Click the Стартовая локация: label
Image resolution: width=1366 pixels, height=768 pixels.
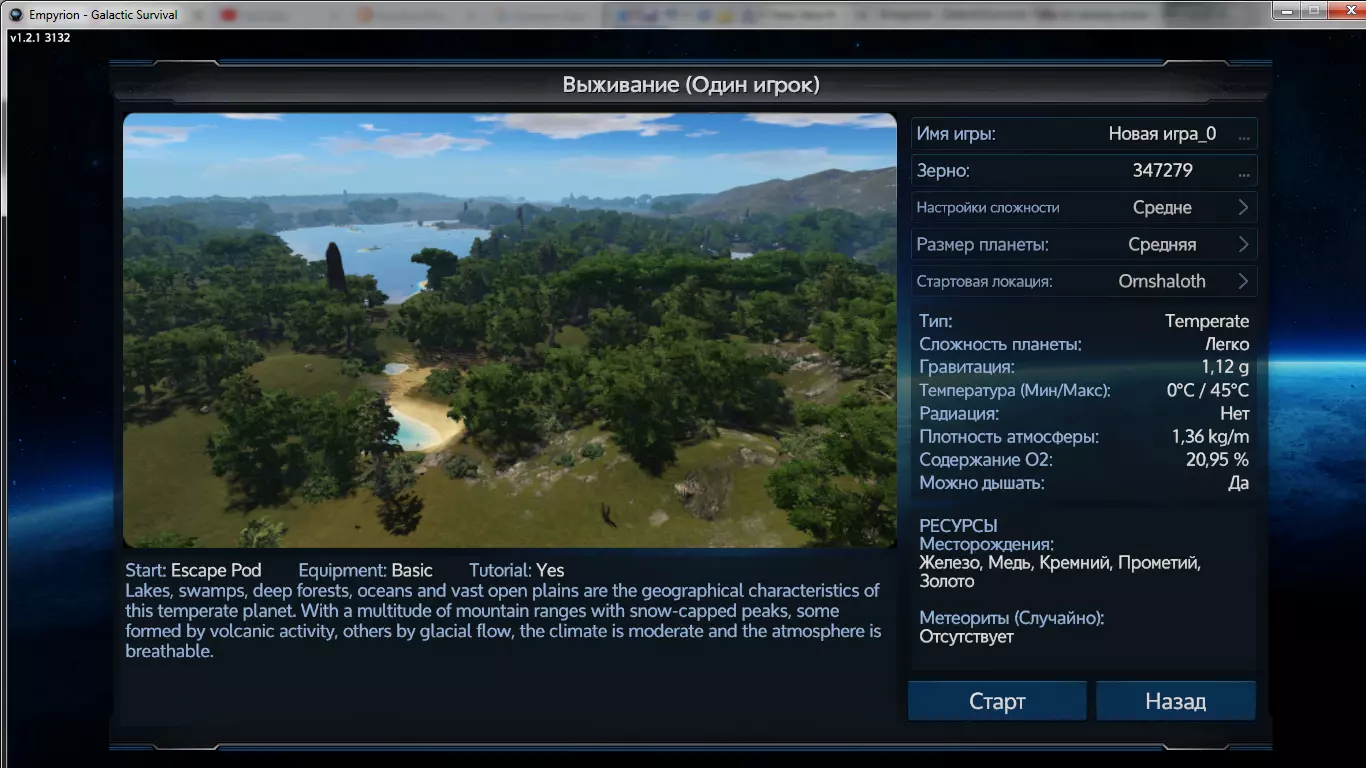pos(985,282)
